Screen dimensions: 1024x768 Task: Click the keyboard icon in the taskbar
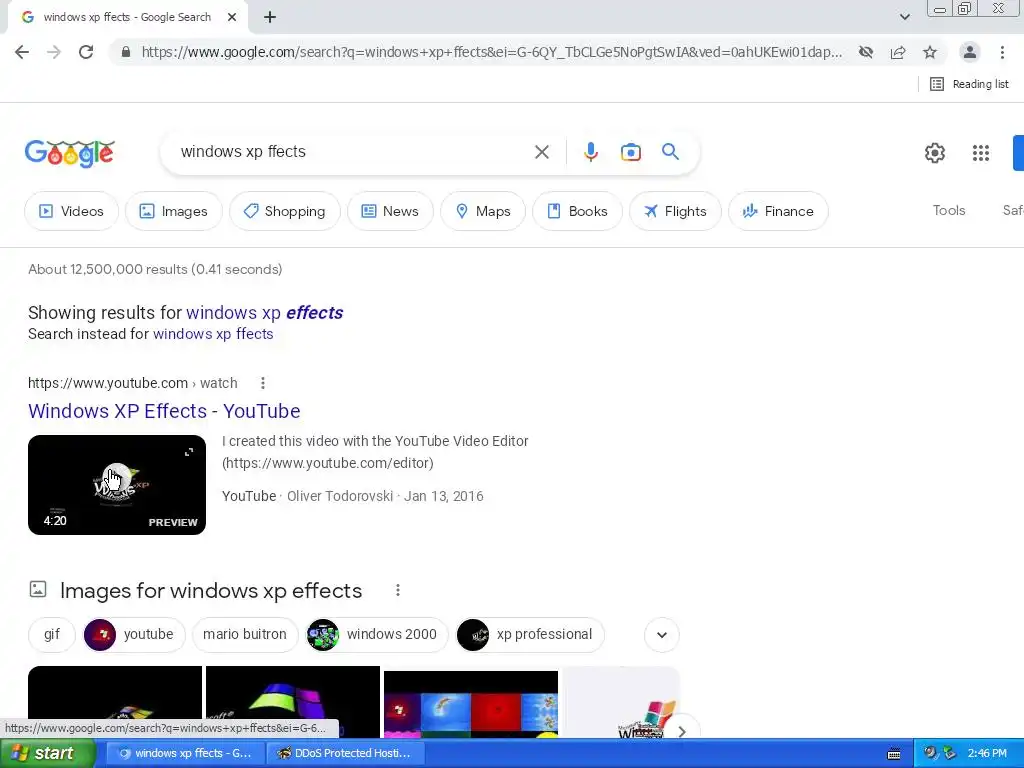pyautogui.click(x=894, y=754)
